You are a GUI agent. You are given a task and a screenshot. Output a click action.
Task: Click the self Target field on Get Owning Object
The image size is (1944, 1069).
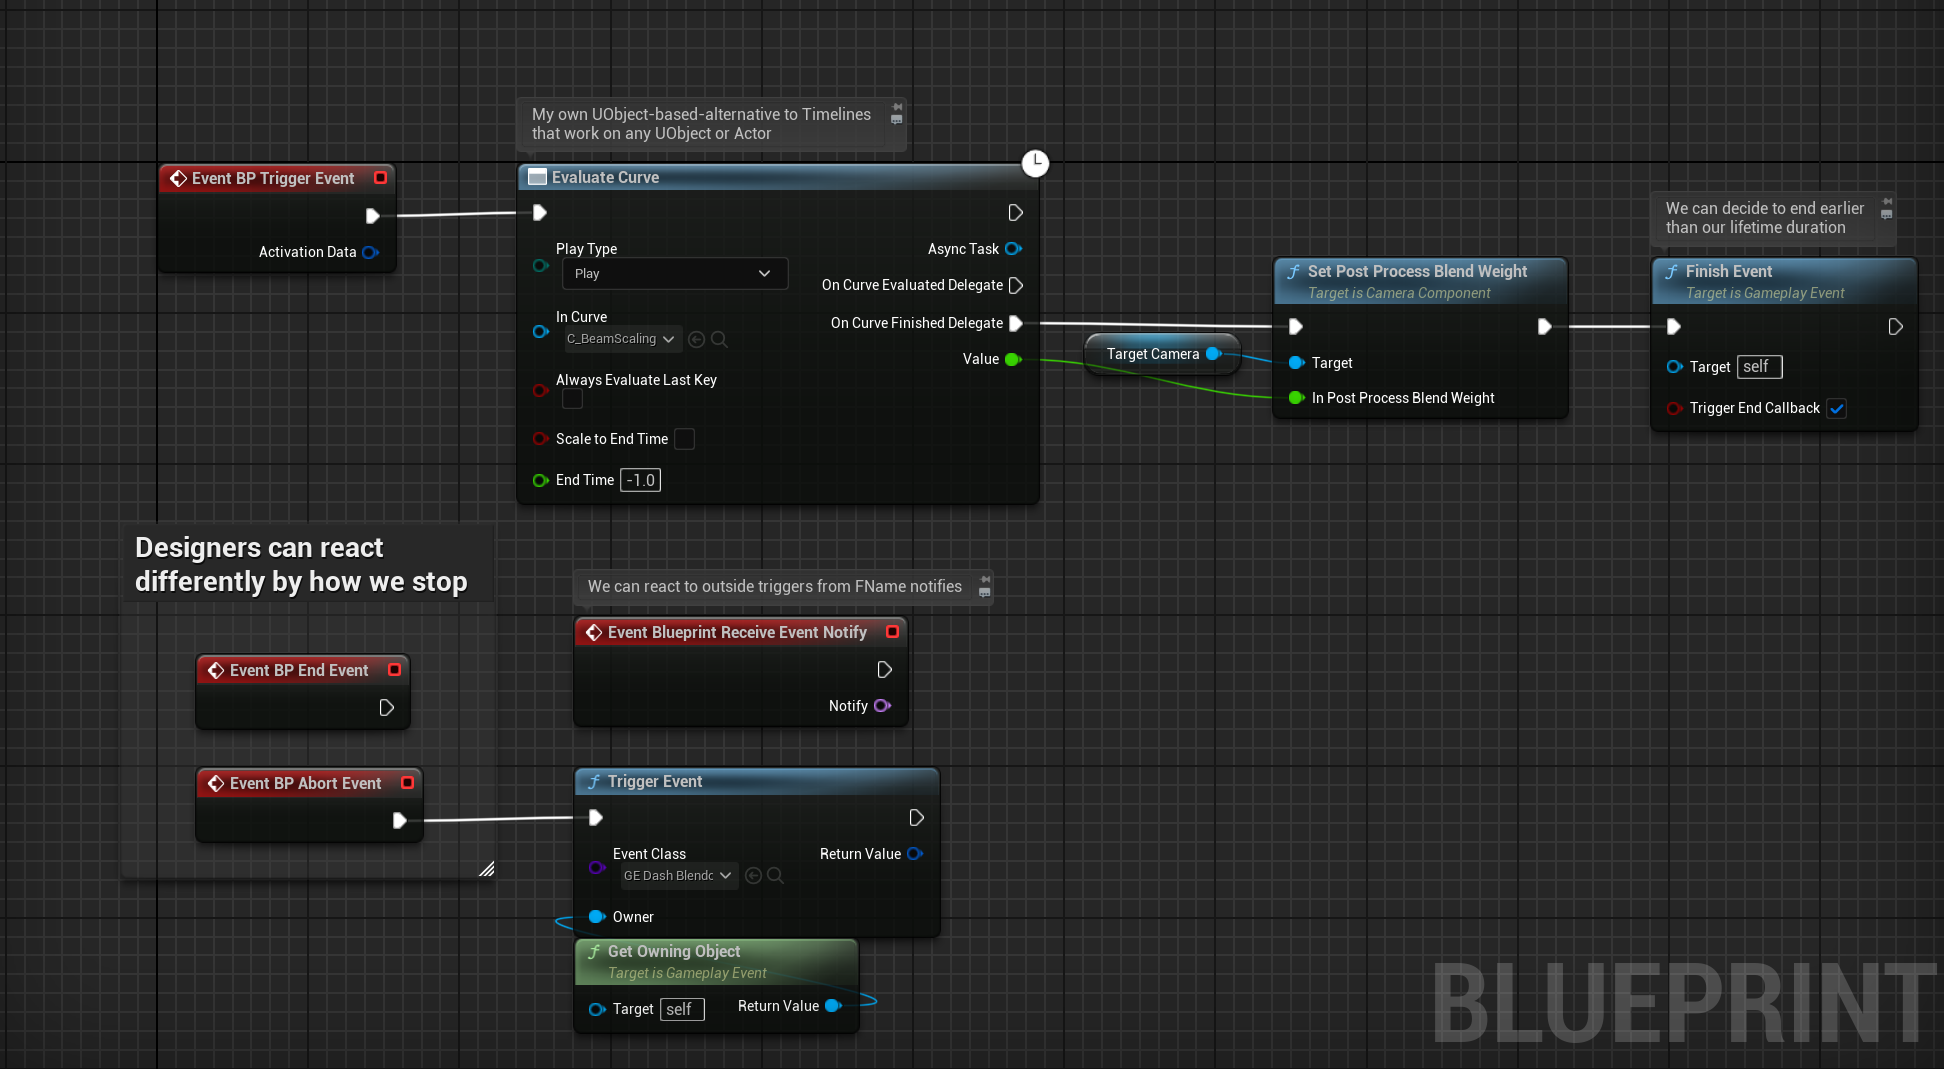pyautogui.click(x=682, y=1010)
